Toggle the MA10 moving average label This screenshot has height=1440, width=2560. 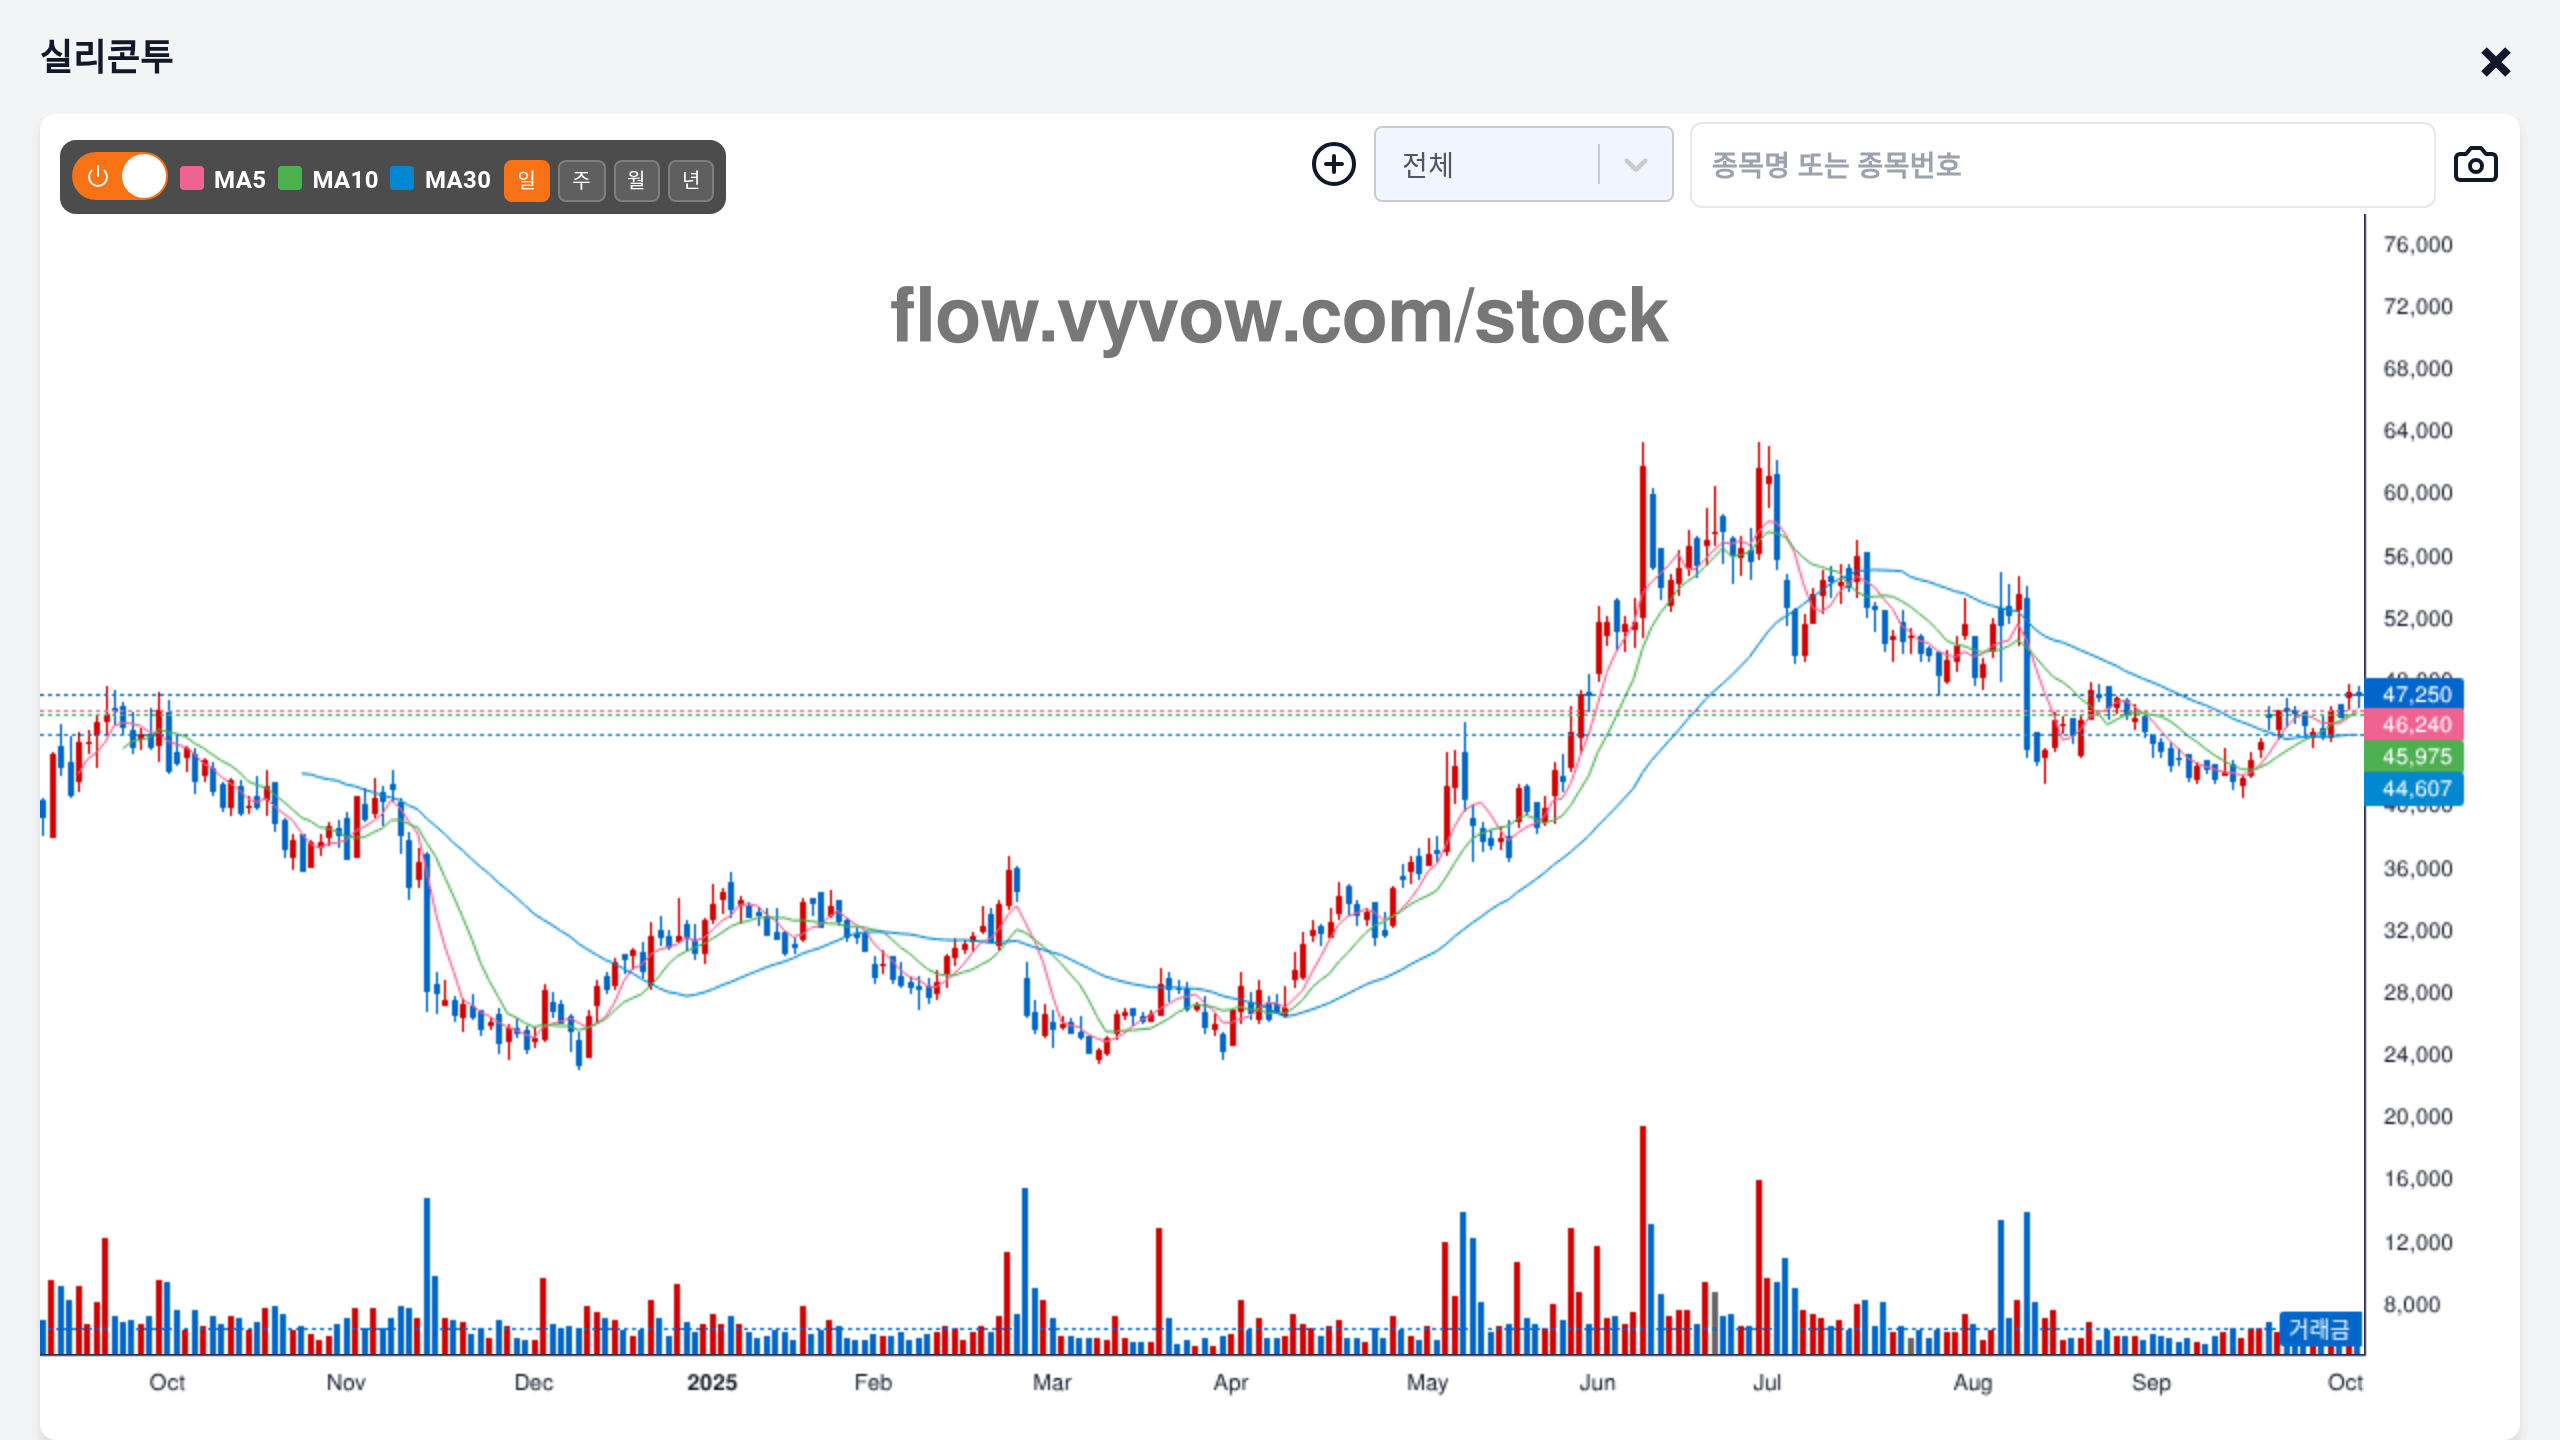(x=345, y=180)
